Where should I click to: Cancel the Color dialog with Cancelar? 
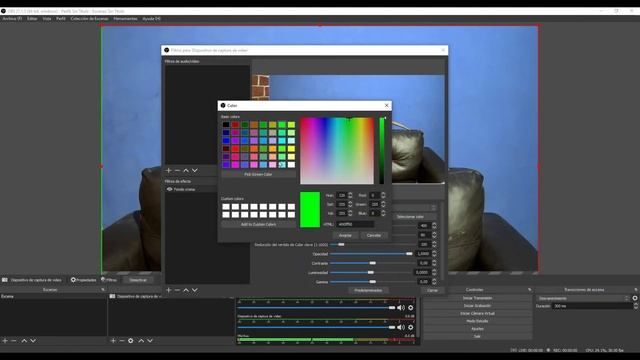click(374, 236)
